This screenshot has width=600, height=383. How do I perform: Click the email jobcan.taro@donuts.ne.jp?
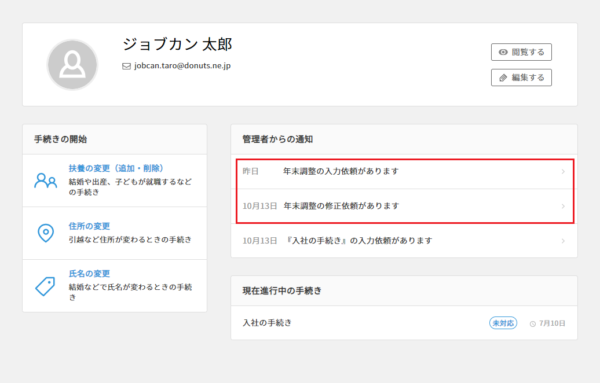pyautogui.click(x=182, y=66)
